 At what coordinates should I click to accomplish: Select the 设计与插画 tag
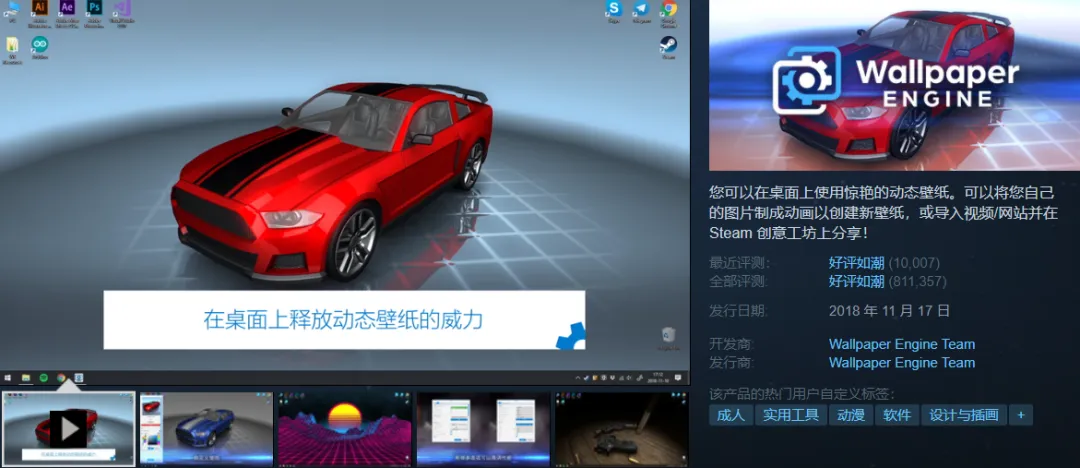964,415
